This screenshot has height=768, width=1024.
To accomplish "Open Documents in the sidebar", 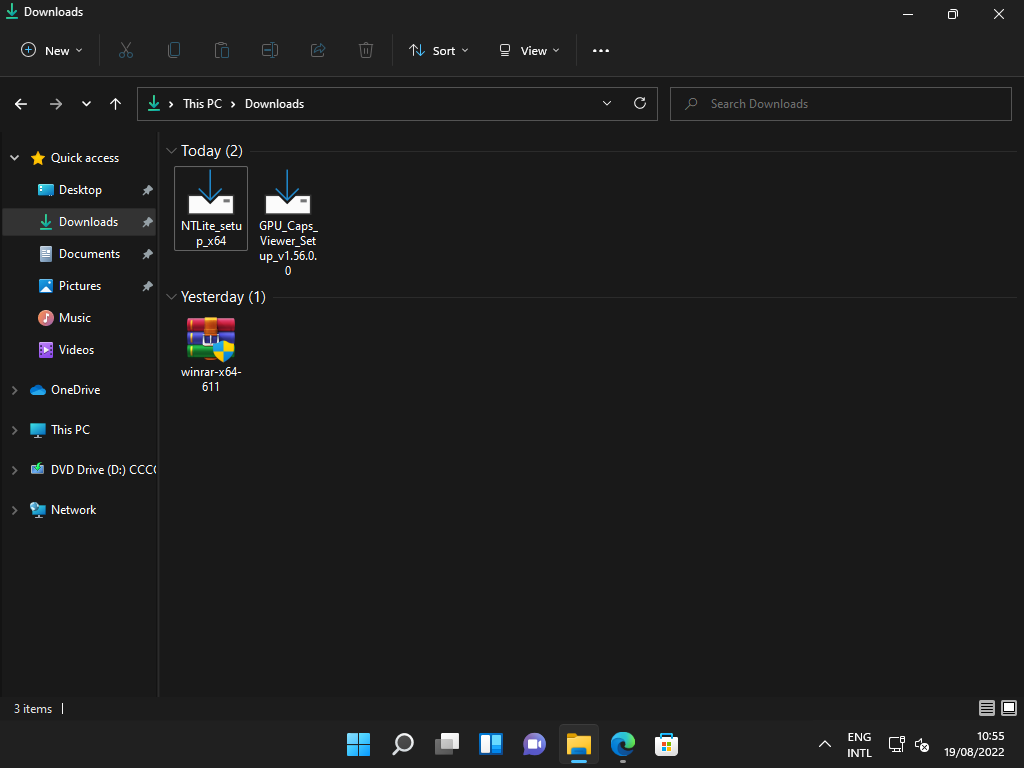I will [80, 254].
